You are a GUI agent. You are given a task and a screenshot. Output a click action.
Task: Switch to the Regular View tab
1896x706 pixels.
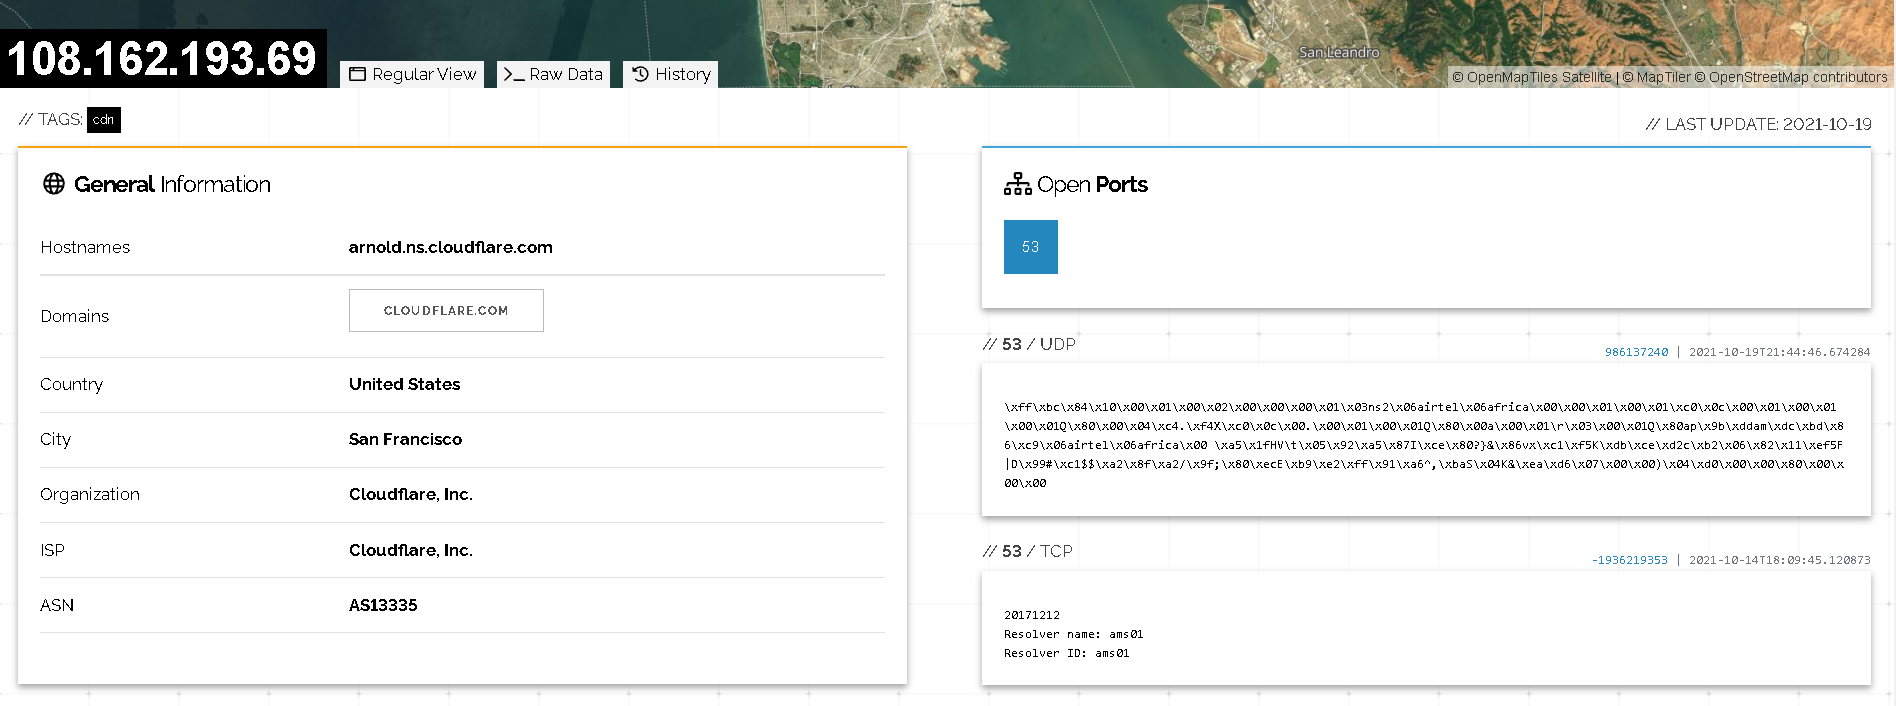pyautogui.click(x=412, y=75)
